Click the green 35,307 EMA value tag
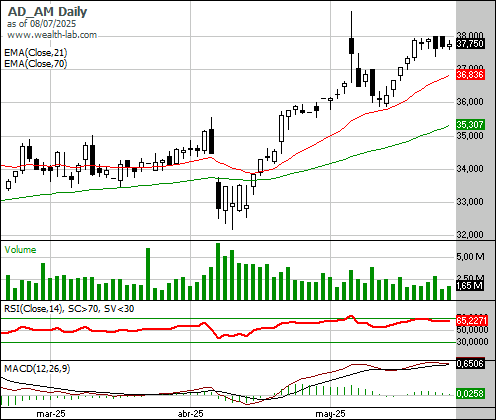The width and height of the screenshot is (496, 420). [470, 125]
